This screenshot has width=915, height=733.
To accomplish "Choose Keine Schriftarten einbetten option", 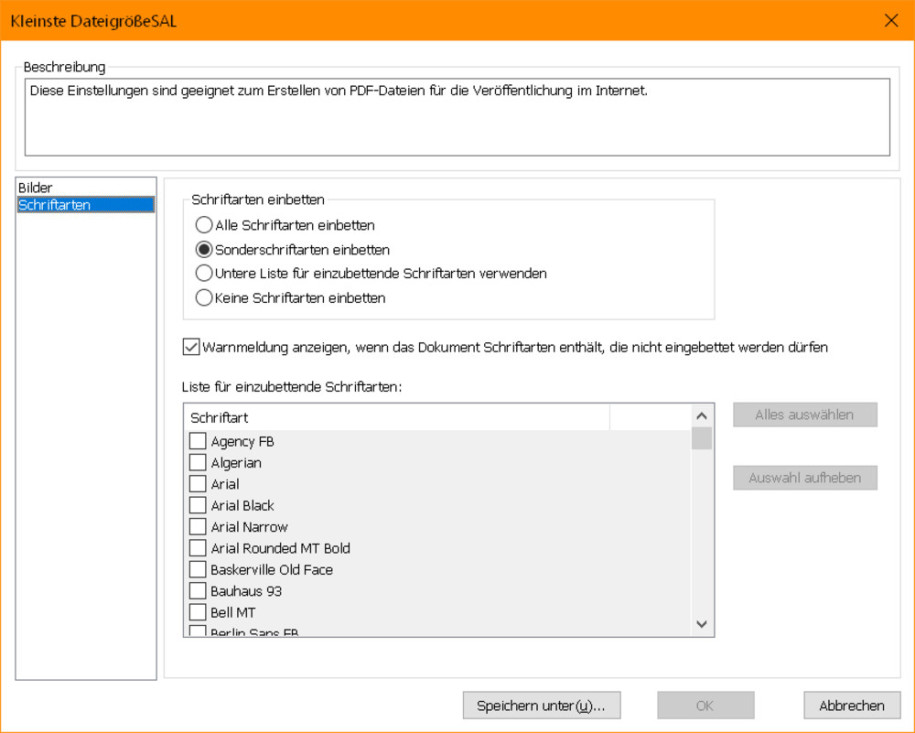I will tap(204, 298).
